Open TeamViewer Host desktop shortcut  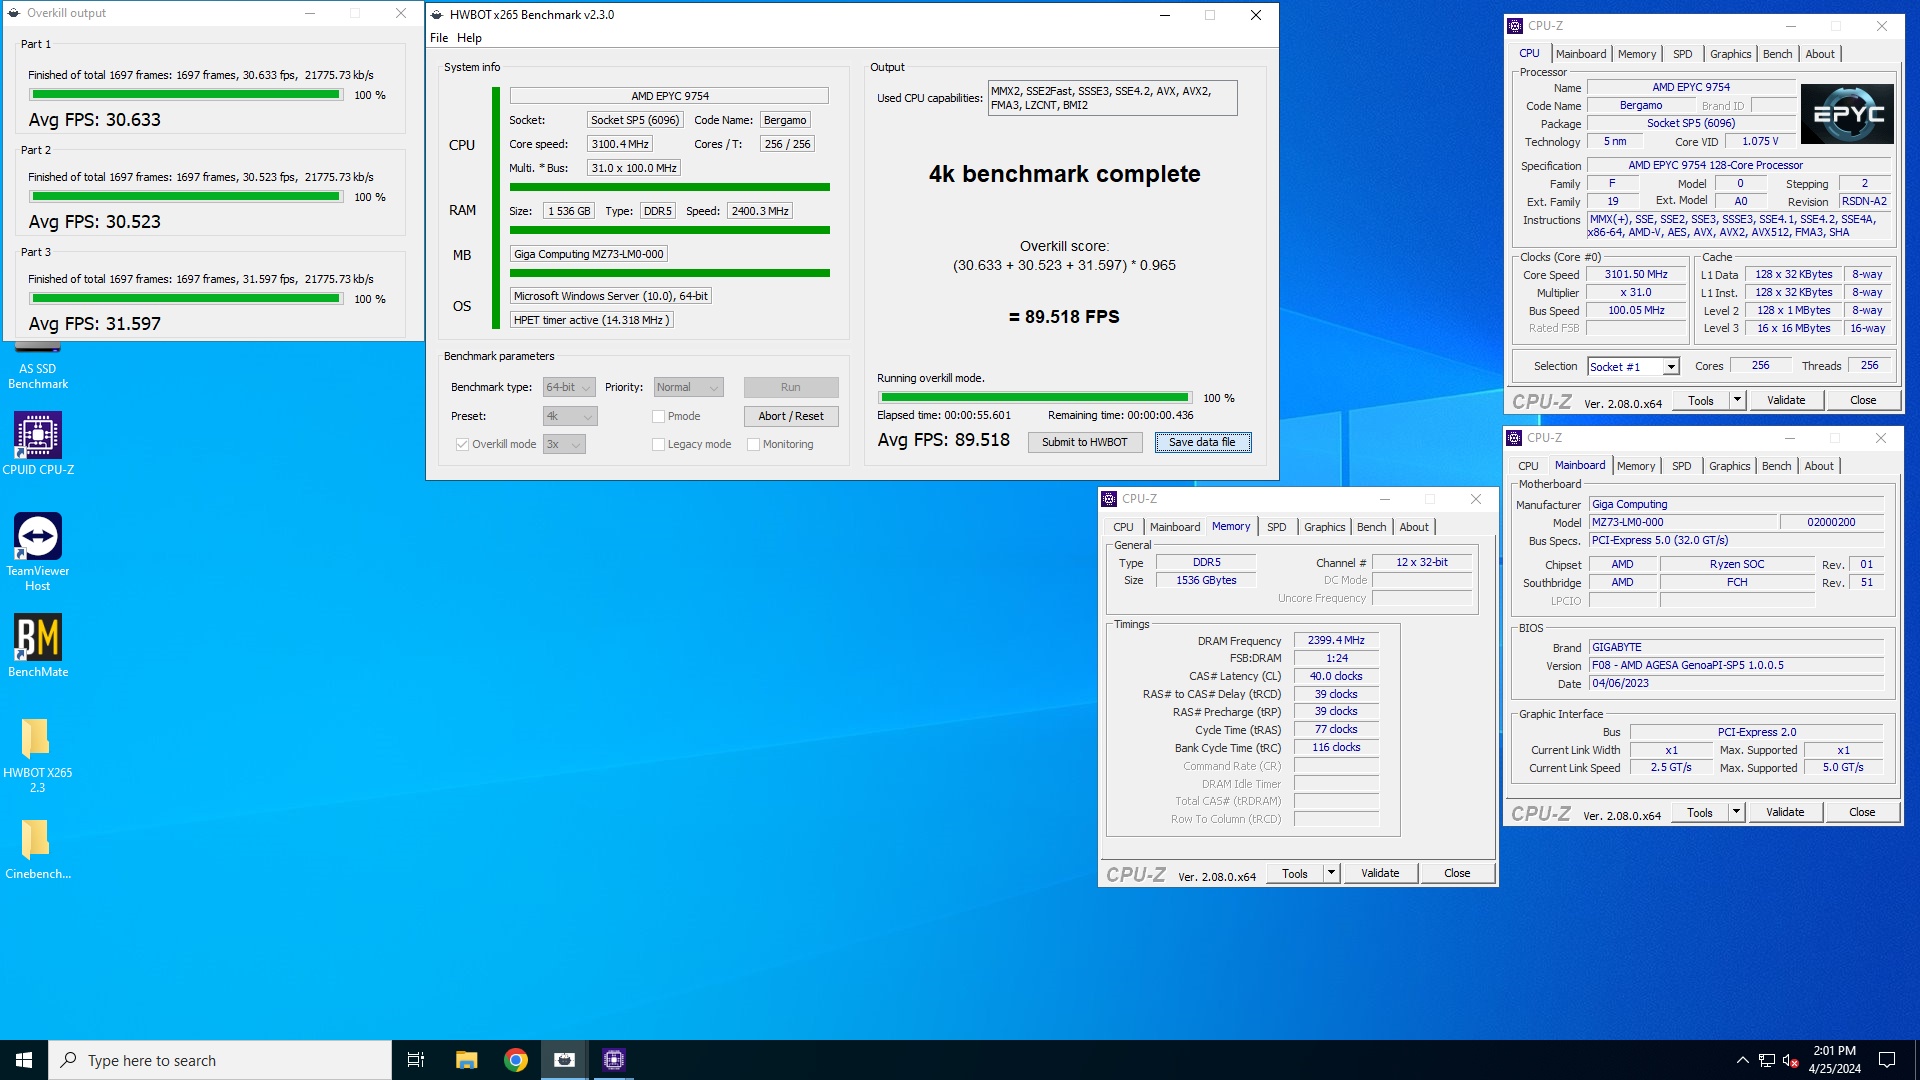pos(38,551)
